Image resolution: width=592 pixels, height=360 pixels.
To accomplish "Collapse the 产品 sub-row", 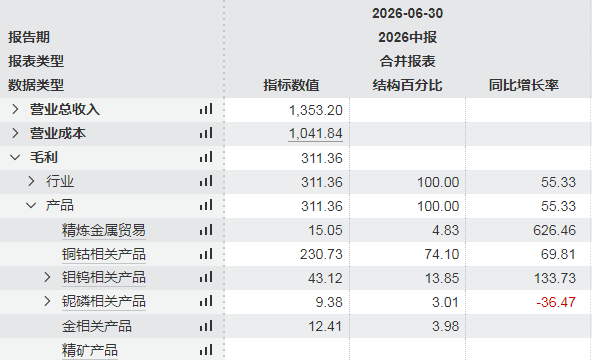I will [x=31, y=206].
